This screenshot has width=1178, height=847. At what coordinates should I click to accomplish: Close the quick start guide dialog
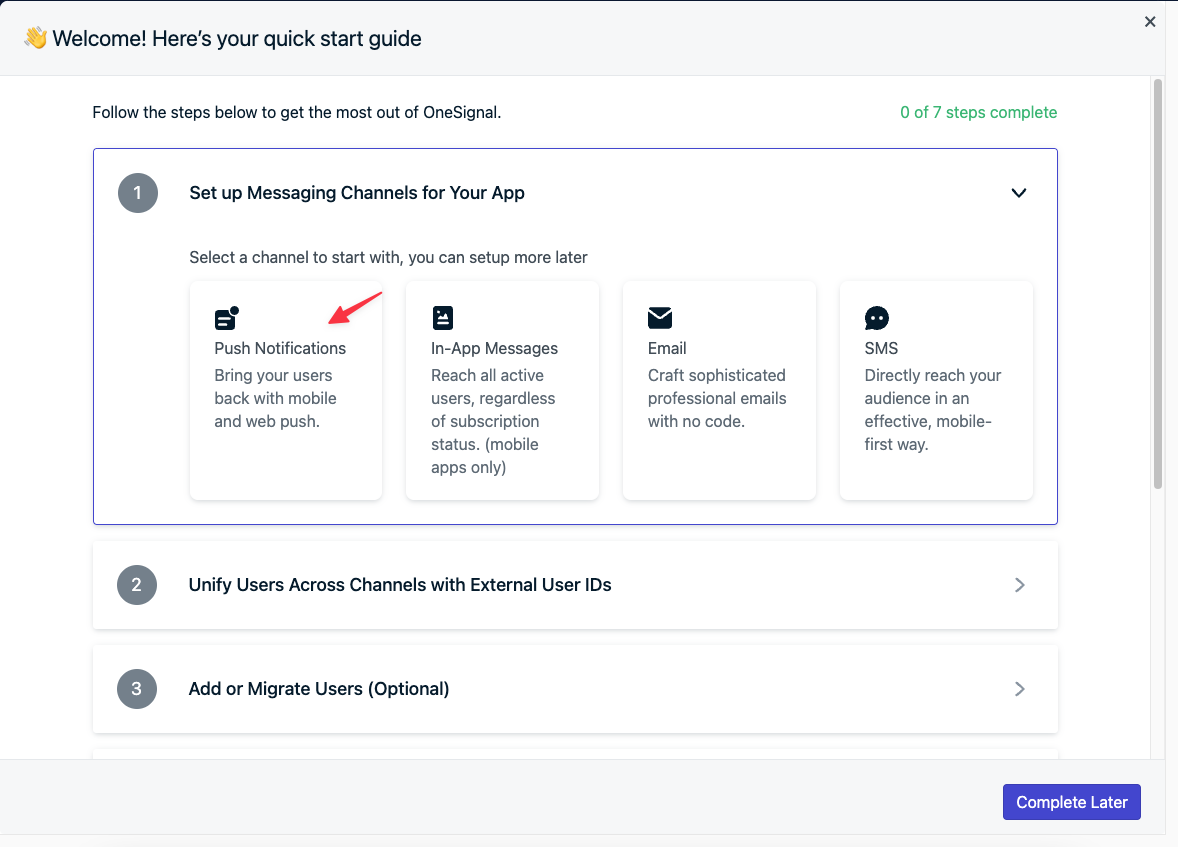(1149, 22)
